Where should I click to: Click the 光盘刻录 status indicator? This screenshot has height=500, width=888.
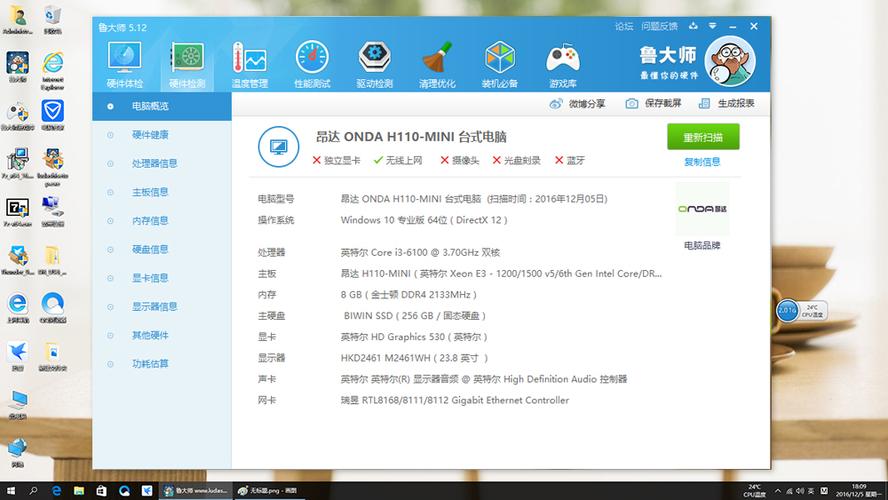tap(516, 160)
